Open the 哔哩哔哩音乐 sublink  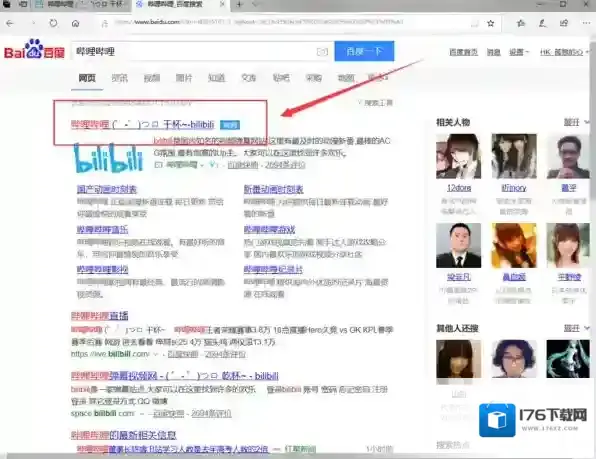pos(102,230)
